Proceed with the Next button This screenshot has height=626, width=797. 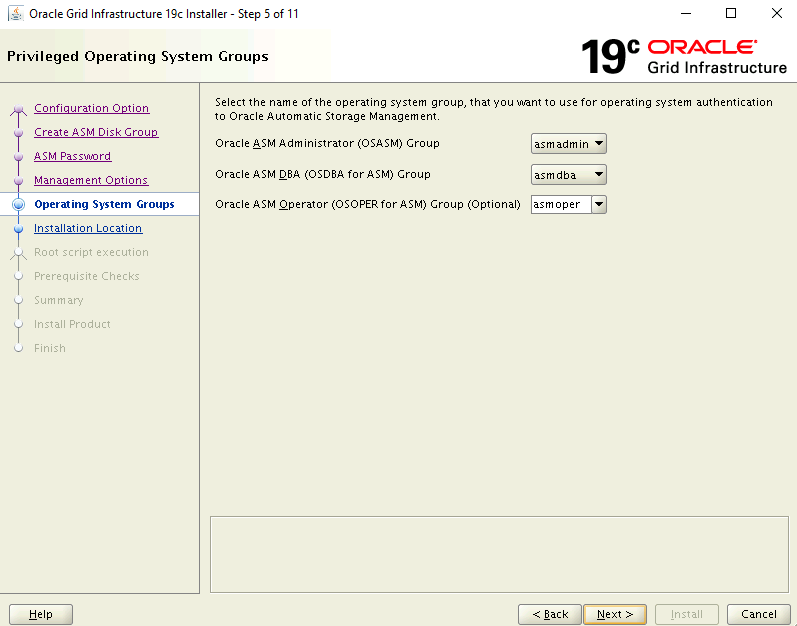[615, 614]
